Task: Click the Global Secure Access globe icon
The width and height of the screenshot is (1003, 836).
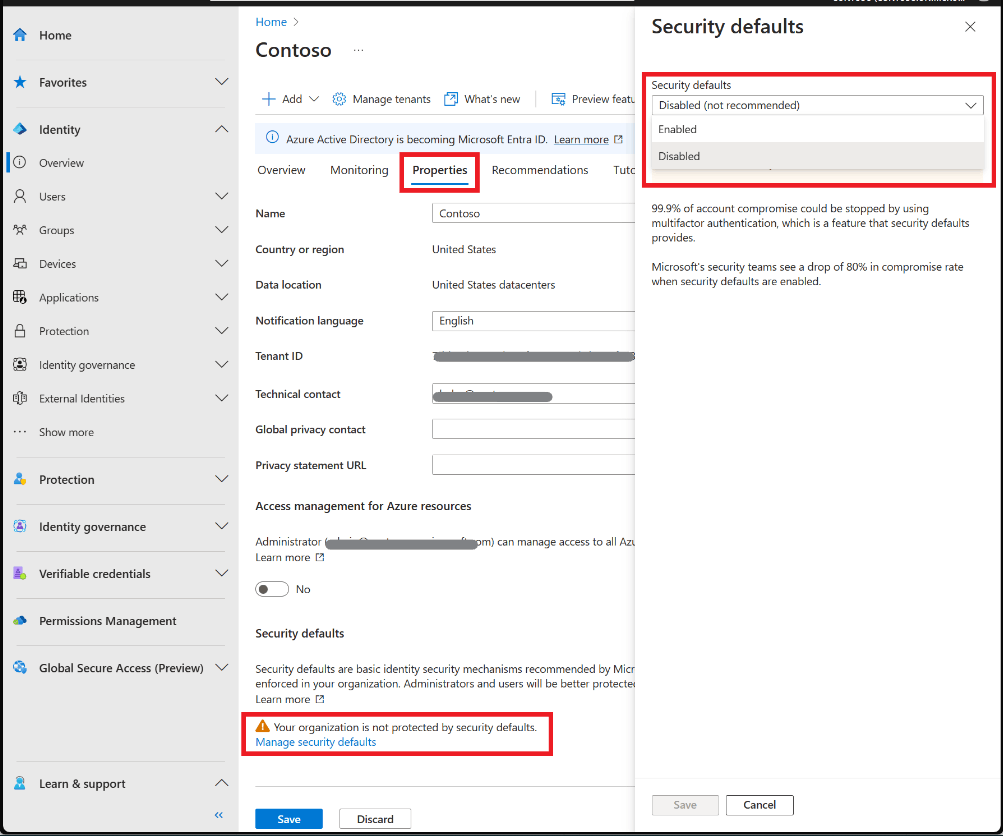Action: [x=20, y=668]
